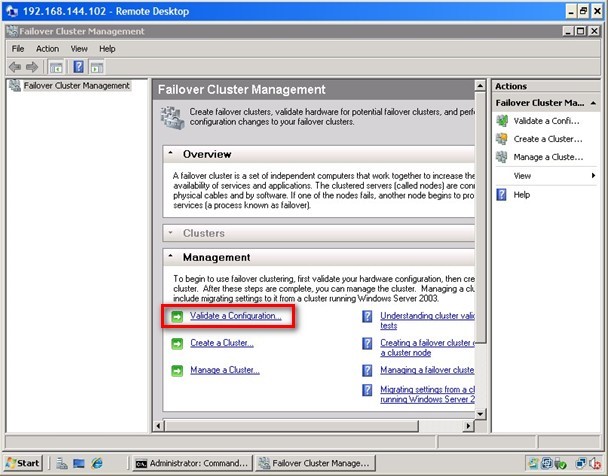Image resolution: width=608 pixels, height=476 pixels.
Task: Click Create a Cluster icon in Actions pane
Action: click(502, 139)
